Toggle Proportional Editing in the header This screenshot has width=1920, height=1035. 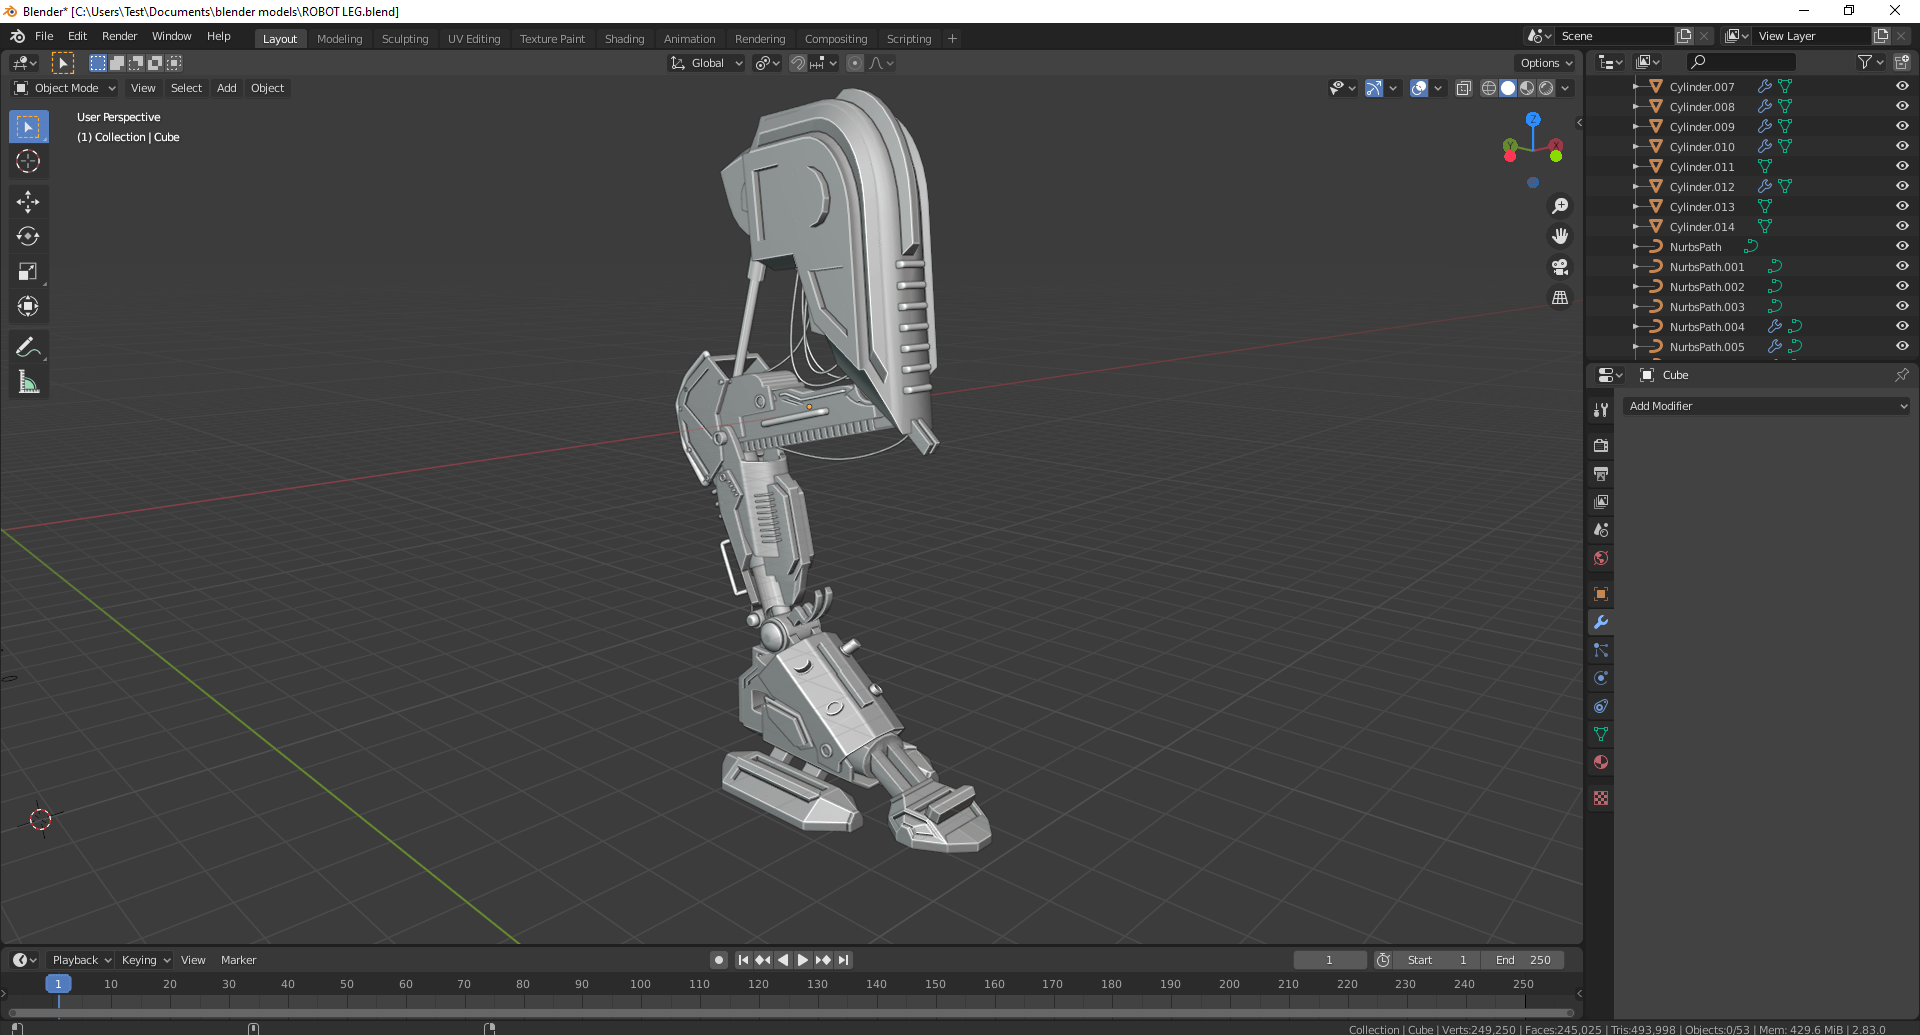[855, 62]
